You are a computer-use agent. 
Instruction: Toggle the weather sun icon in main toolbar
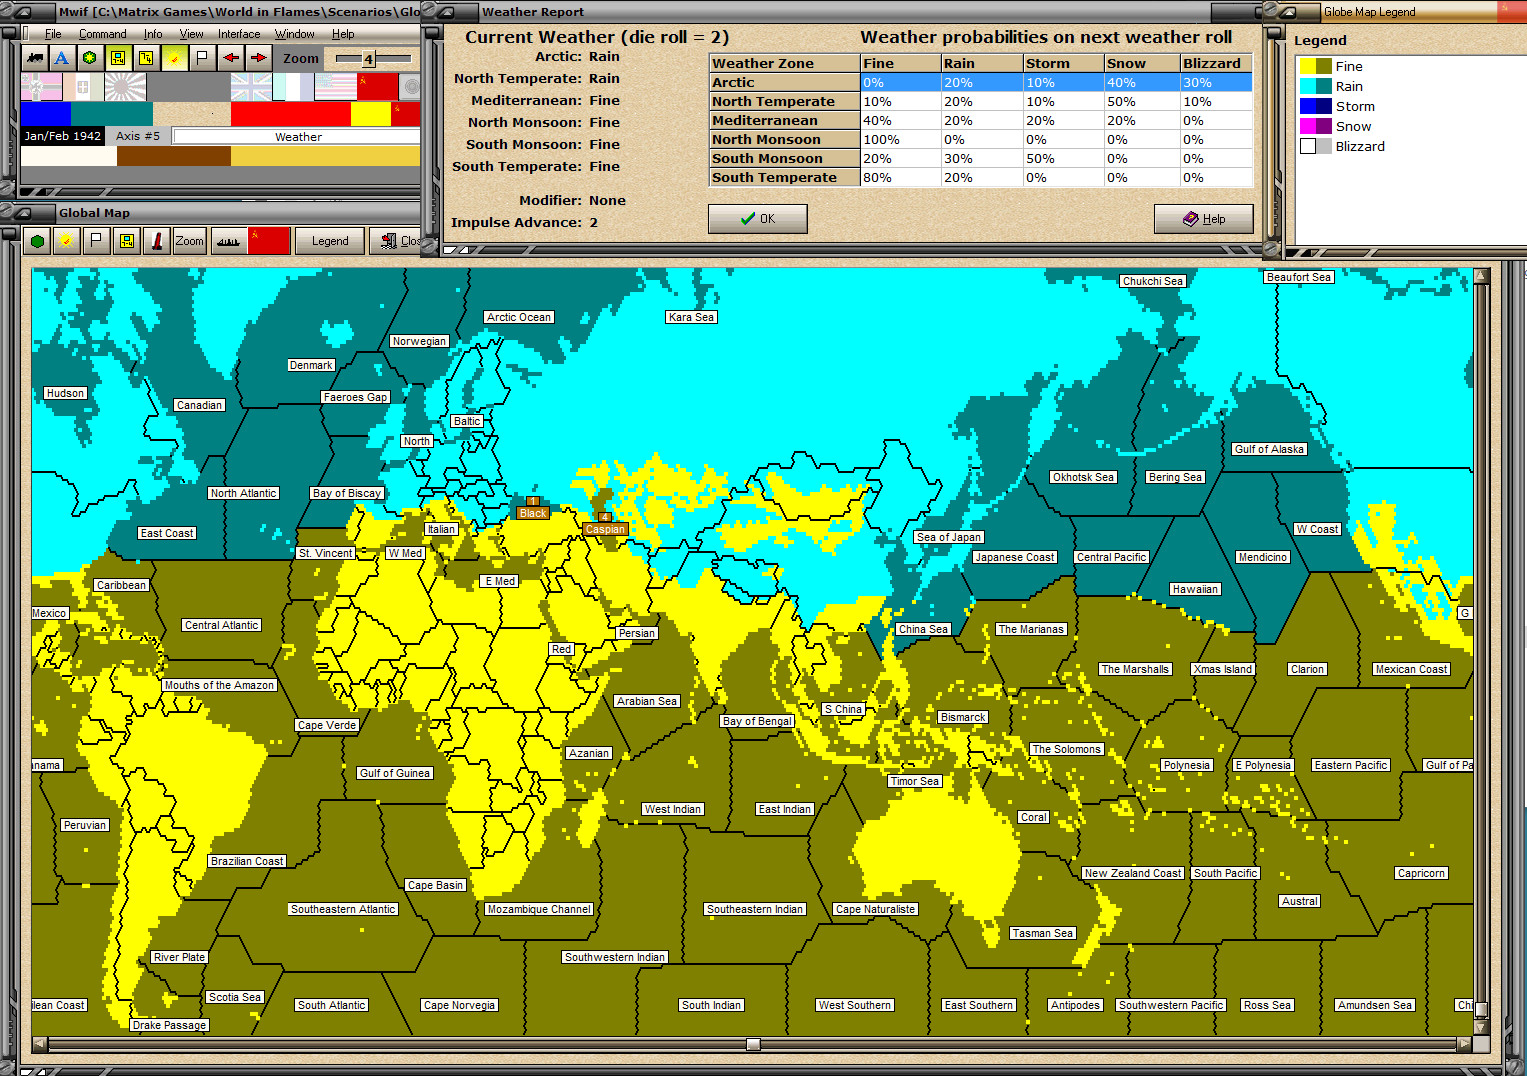174,58
